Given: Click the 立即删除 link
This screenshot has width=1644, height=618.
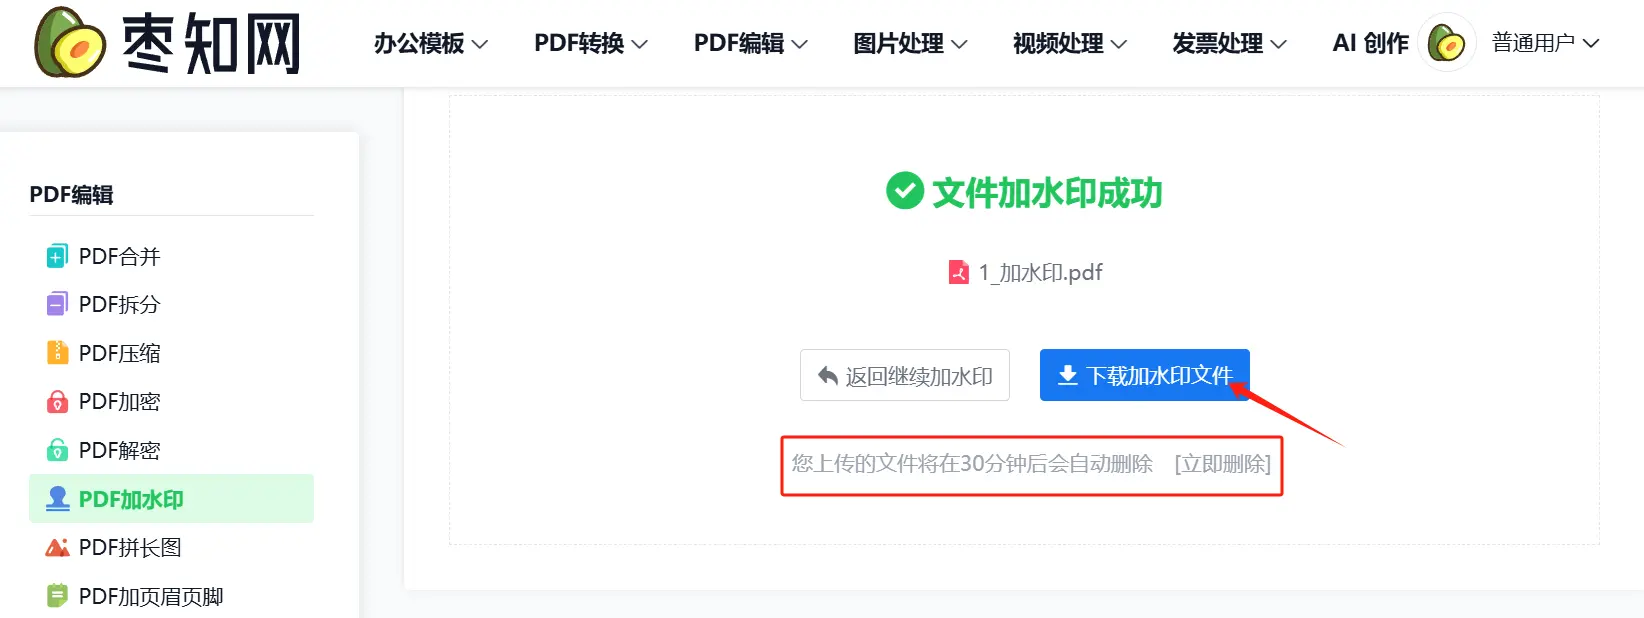Looking at the screenshot, I should click(x=1222, y=464).
